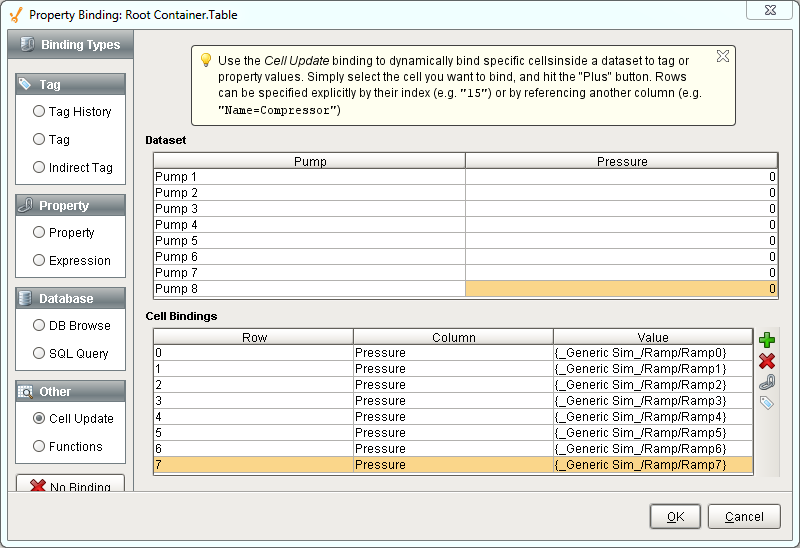Select the Pump 1 row in Dataset
This screenshot has height=548, width=800.
(x=310, y=177)
